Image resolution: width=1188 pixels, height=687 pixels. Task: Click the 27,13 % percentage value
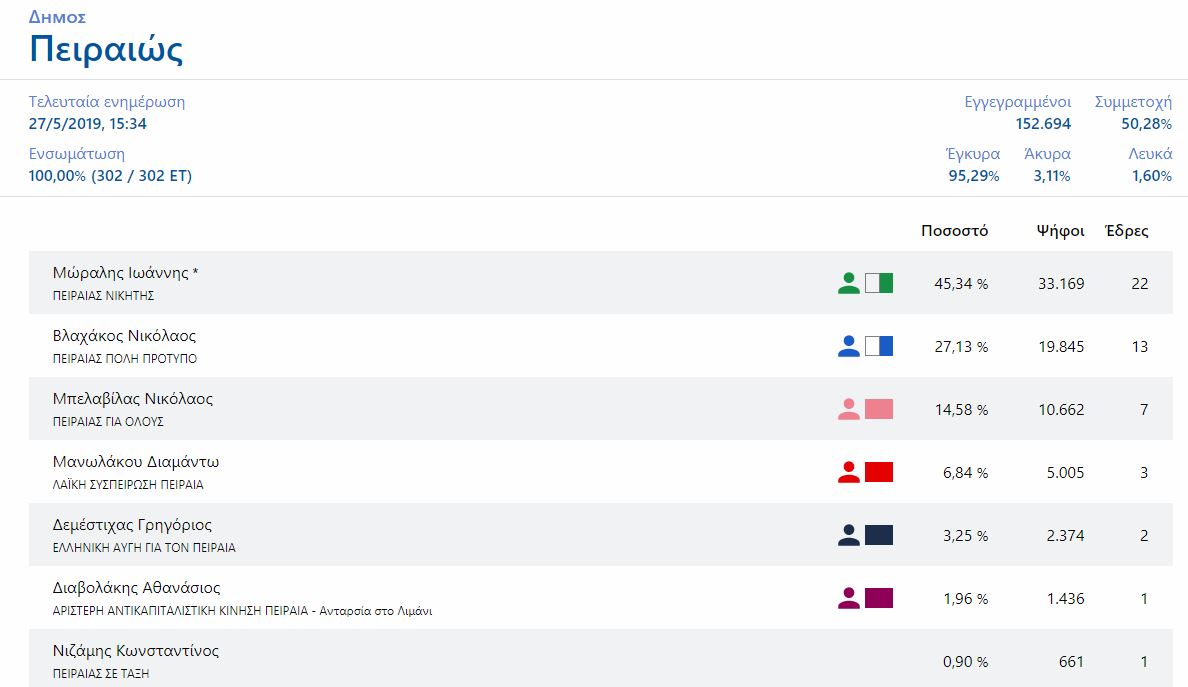pyautogui.click(x=961, y=347)
